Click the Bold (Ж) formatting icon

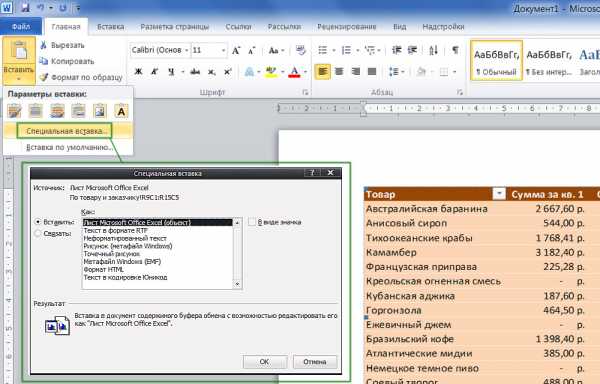pos(139,72)
